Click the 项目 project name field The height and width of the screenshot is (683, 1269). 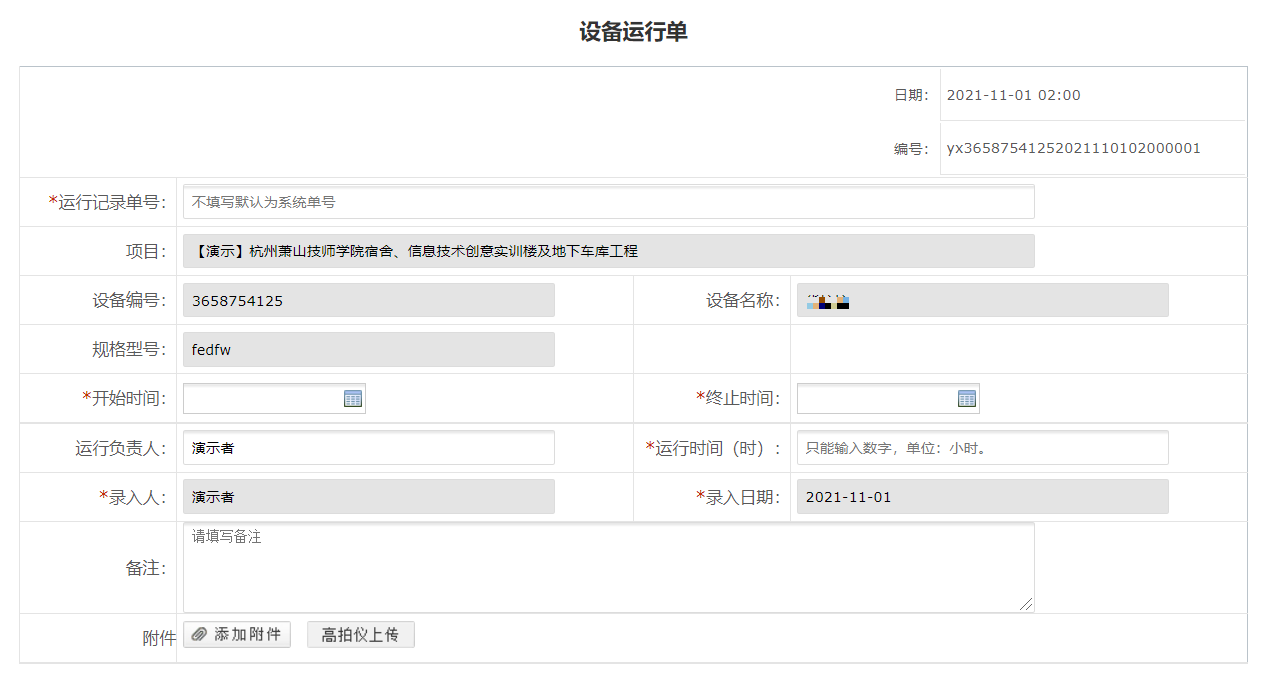608,251
